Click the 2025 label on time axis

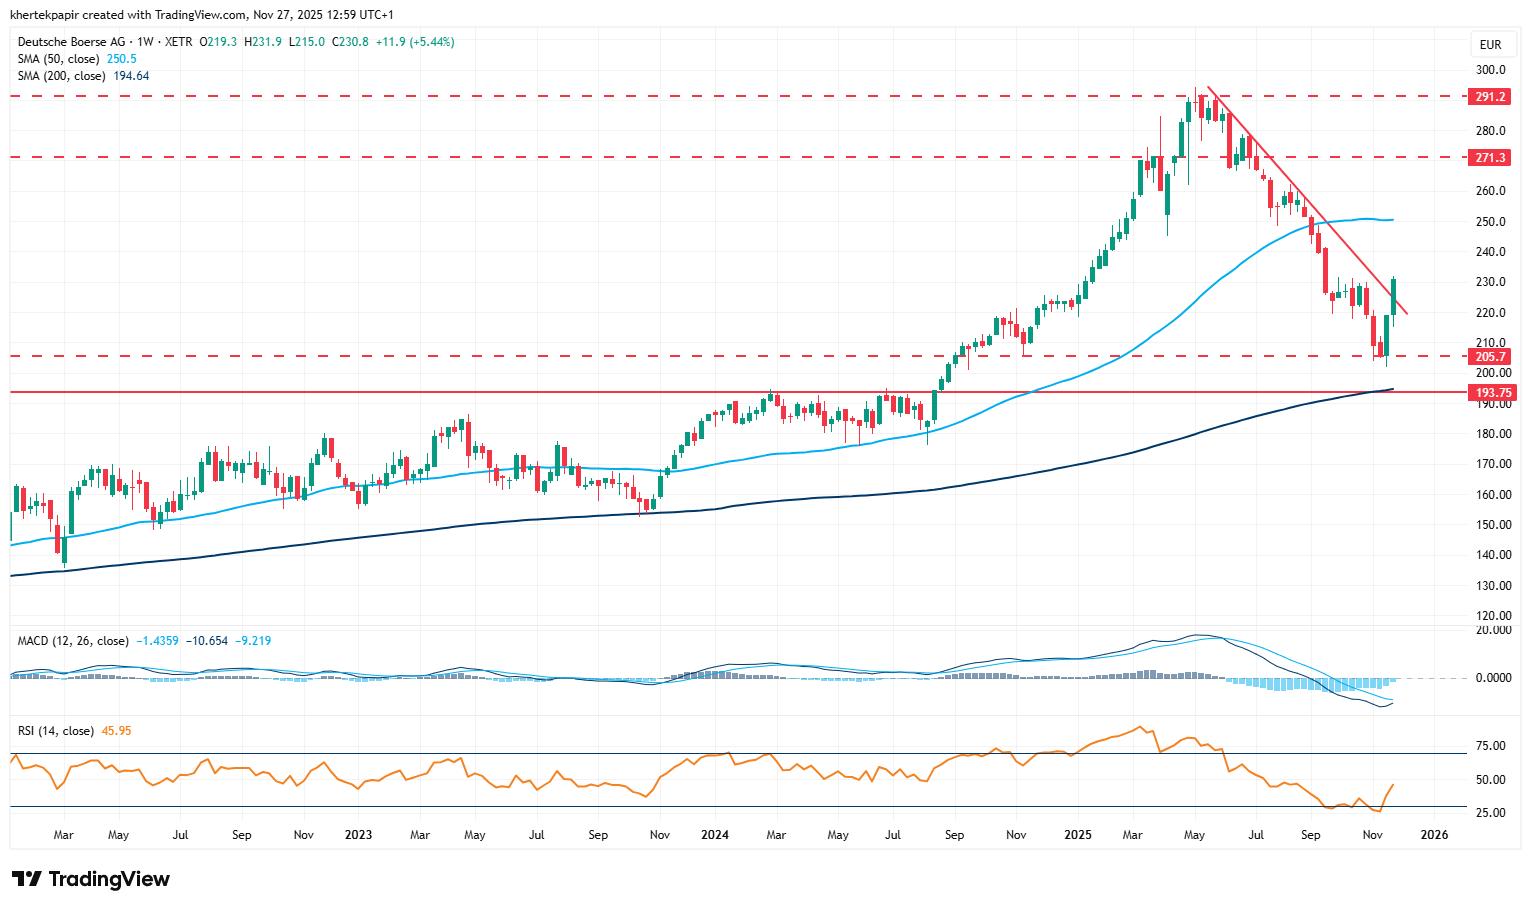point(1077,835)
